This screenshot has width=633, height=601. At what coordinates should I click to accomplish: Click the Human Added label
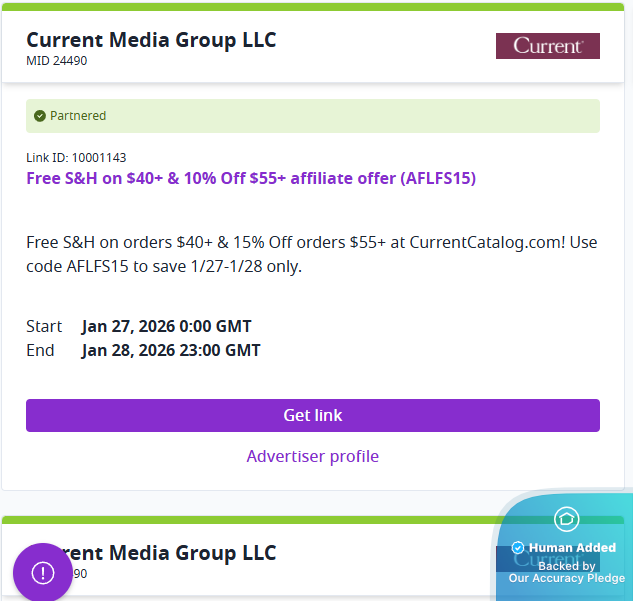(572, 548)
